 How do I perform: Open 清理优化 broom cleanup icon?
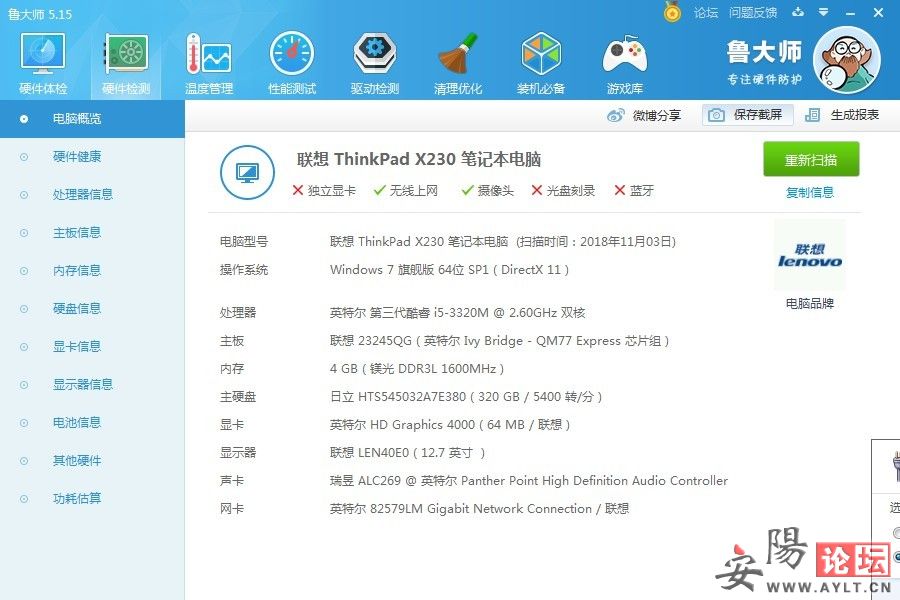[457, 63]
